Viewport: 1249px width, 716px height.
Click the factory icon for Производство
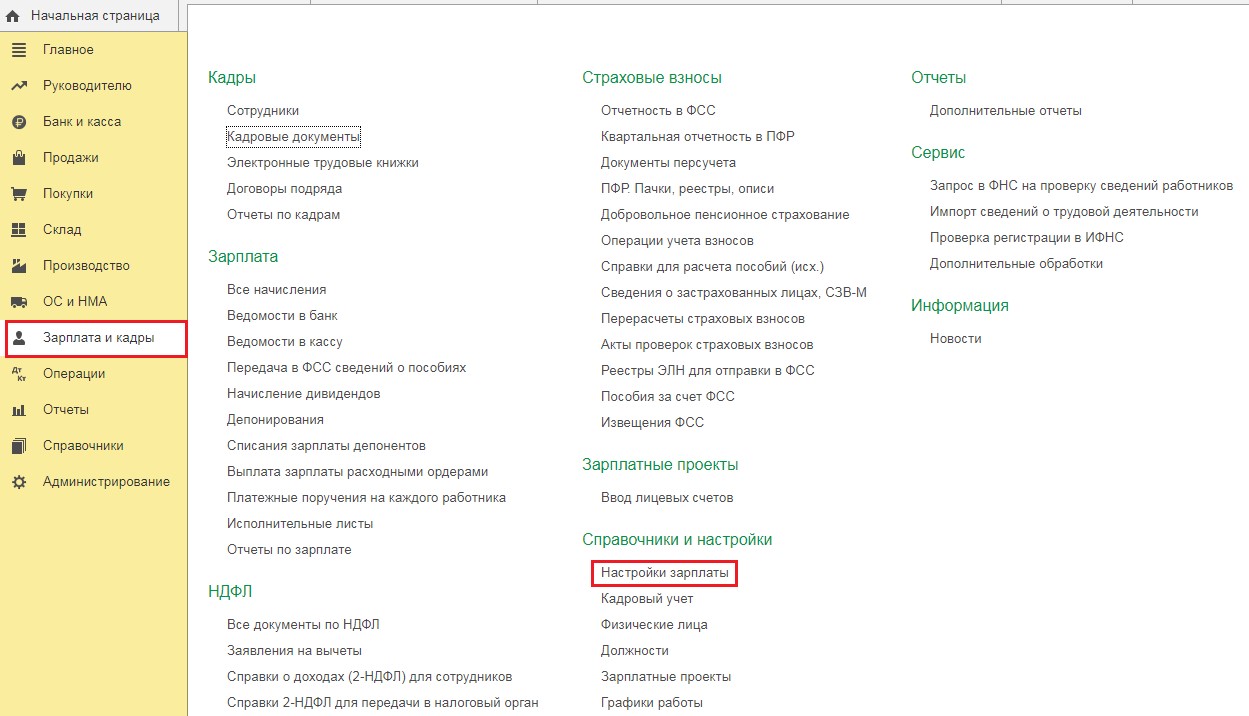click(x=18, y=266)
